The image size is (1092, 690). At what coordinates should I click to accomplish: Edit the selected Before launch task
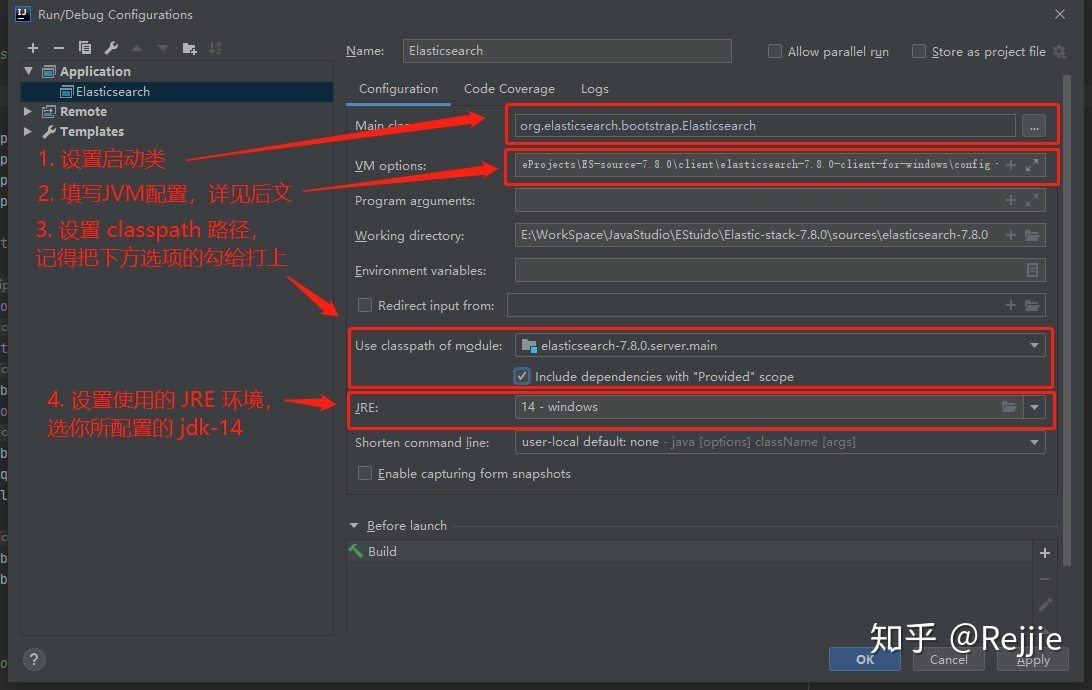coord(1045,605)
